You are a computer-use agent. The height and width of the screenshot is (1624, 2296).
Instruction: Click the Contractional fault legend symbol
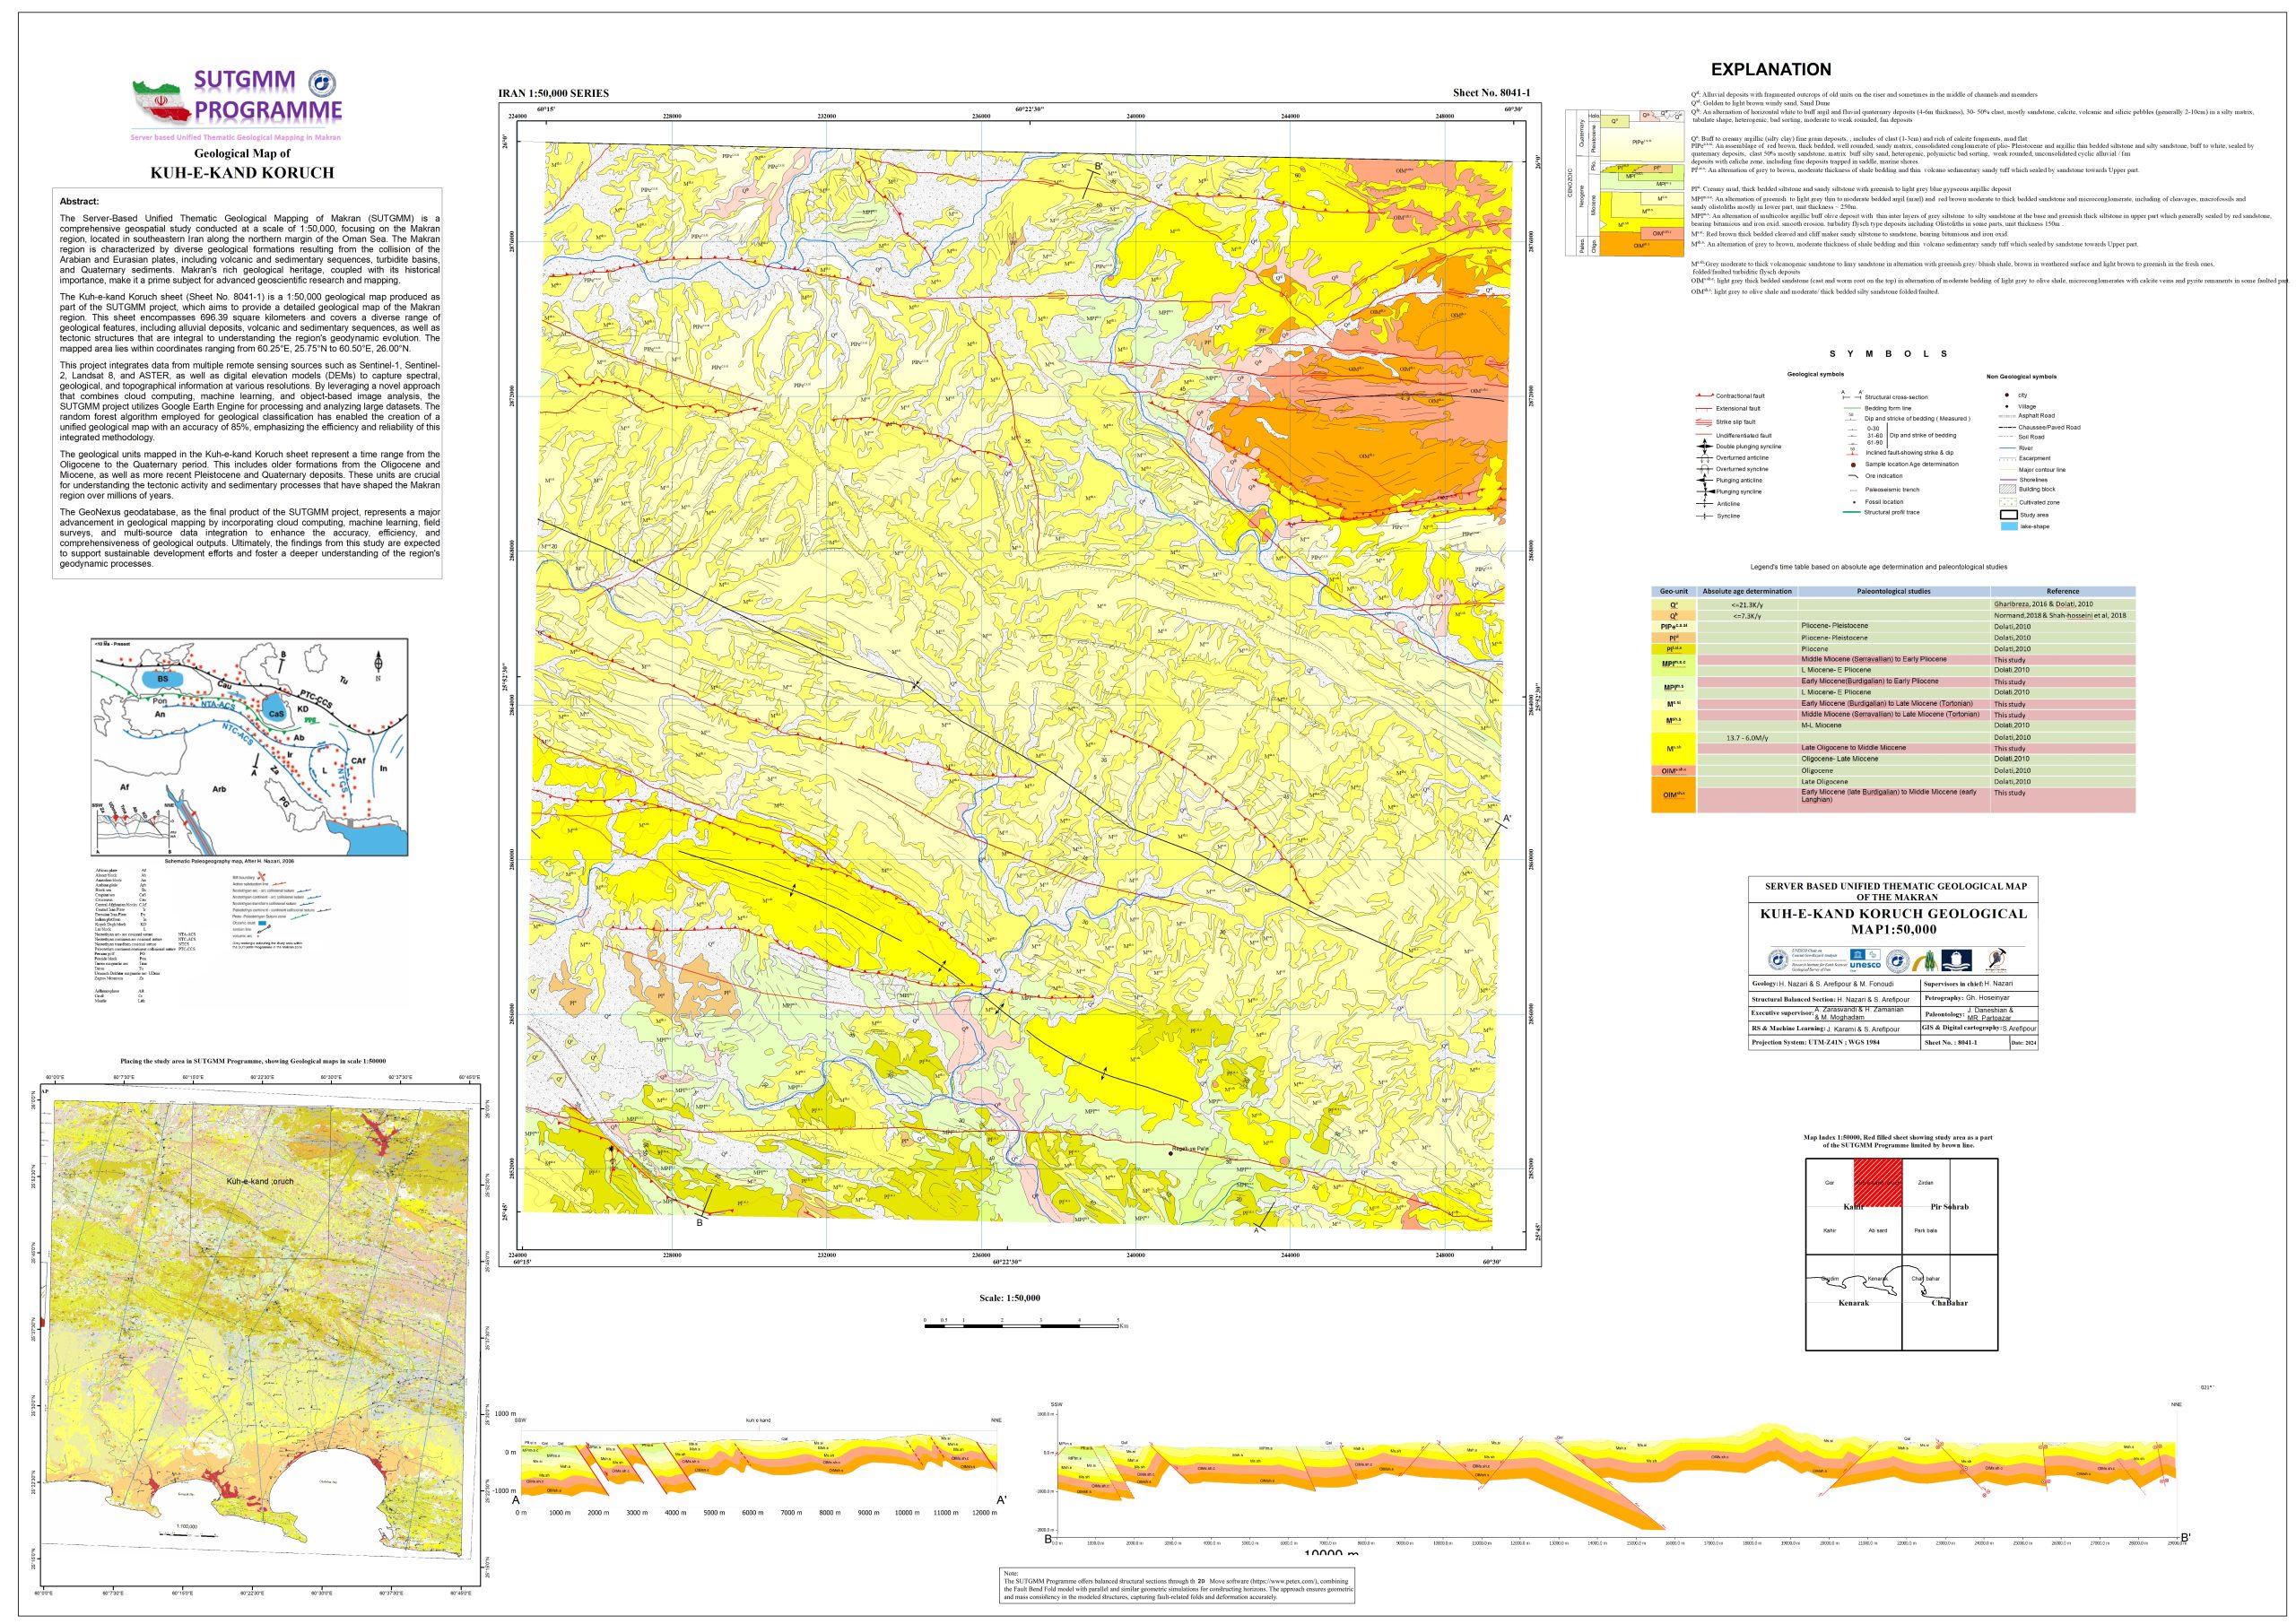[x=1705, y=396]
